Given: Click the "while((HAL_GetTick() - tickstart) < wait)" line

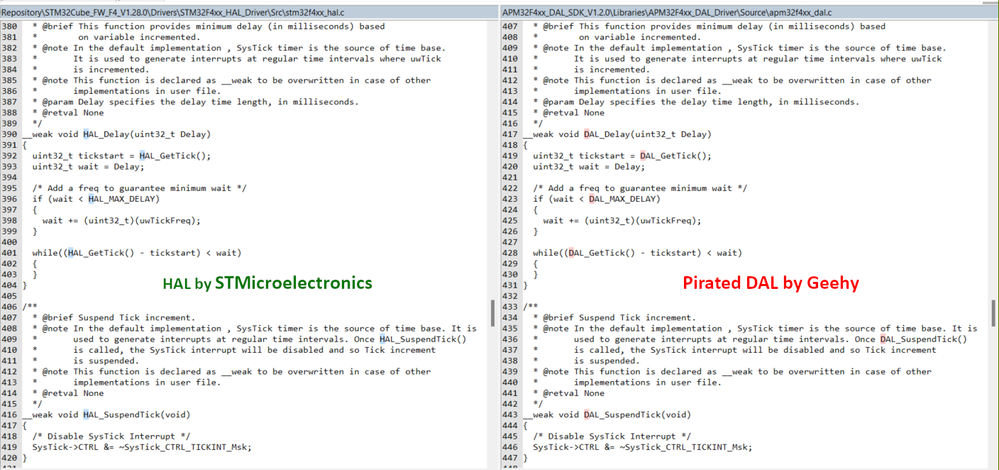Looking at the screenshot, I should click(x=137, y=253).
